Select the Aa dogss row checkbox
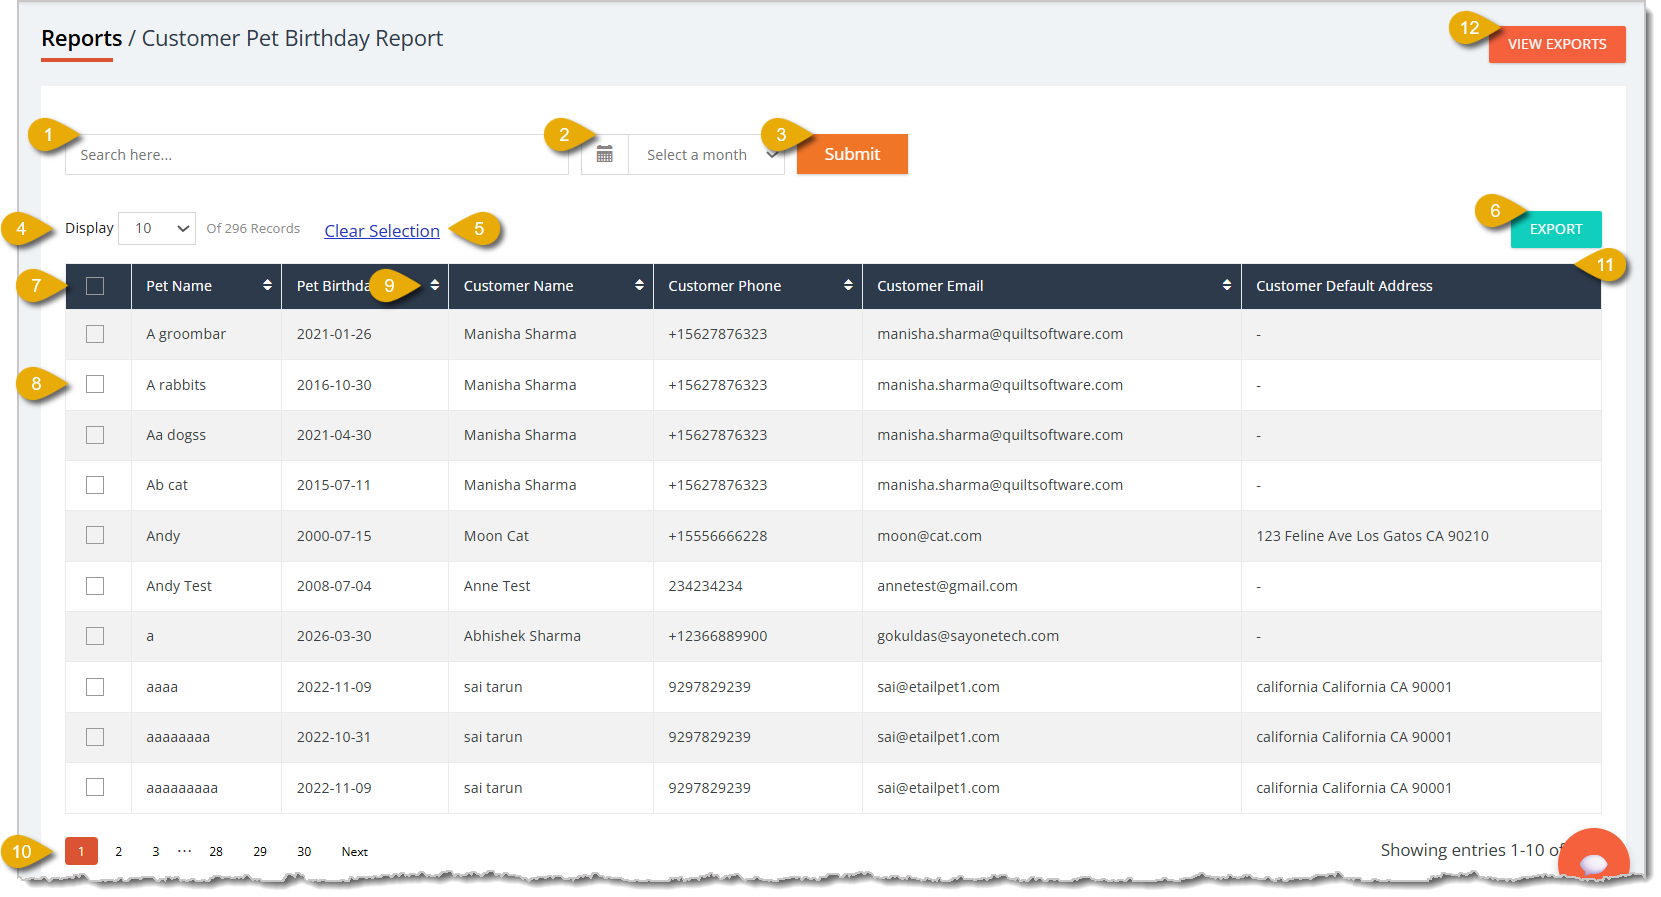The height and width of the screenshot is (897, 1661). pos(95,435)
